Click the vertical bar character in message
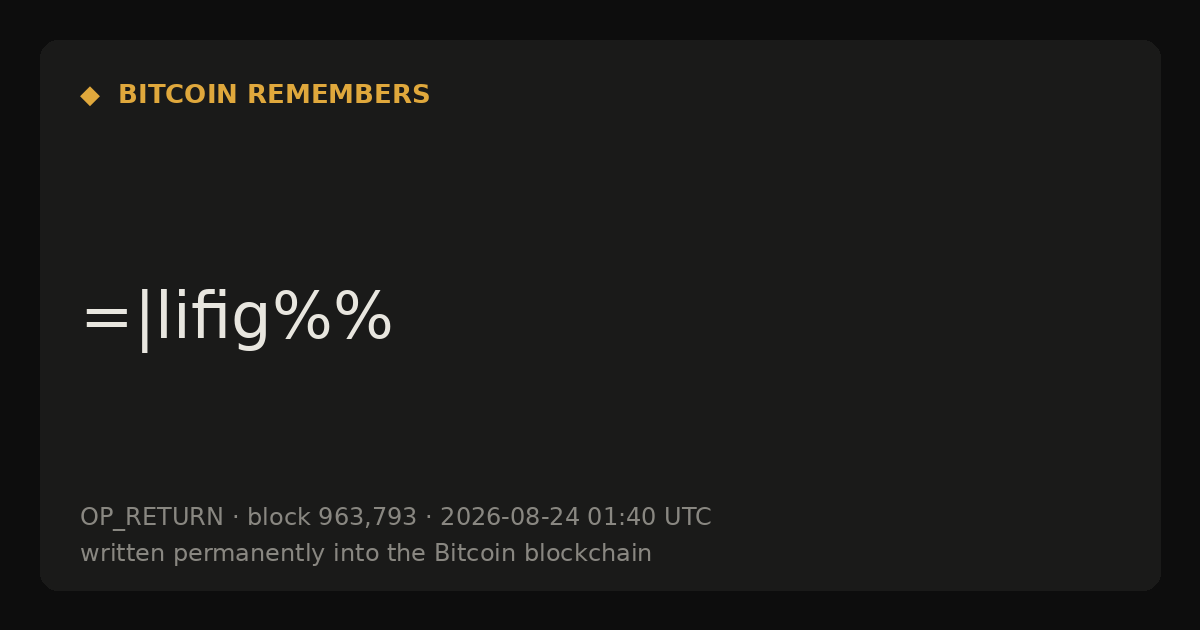Screen dimensions: 1200x630 (145, 320)
